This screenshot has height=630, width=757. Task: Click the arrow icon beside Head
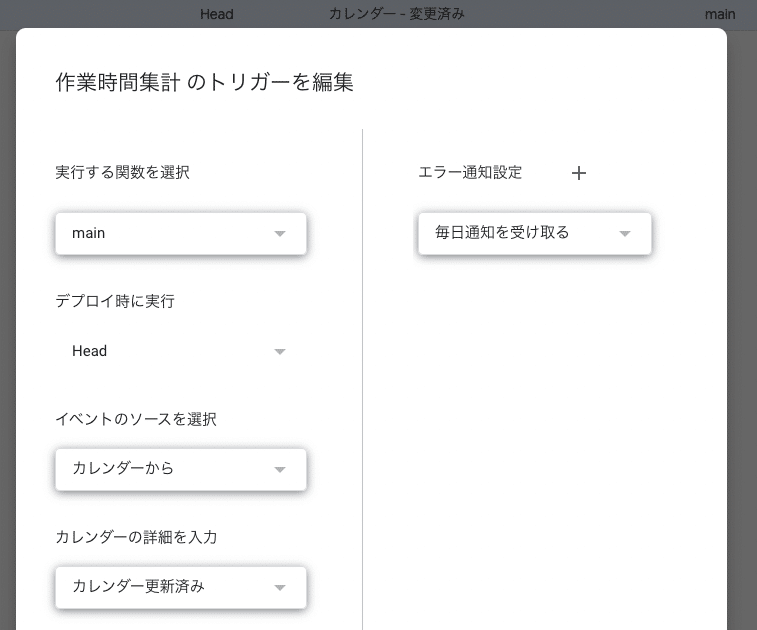point(280,351)
